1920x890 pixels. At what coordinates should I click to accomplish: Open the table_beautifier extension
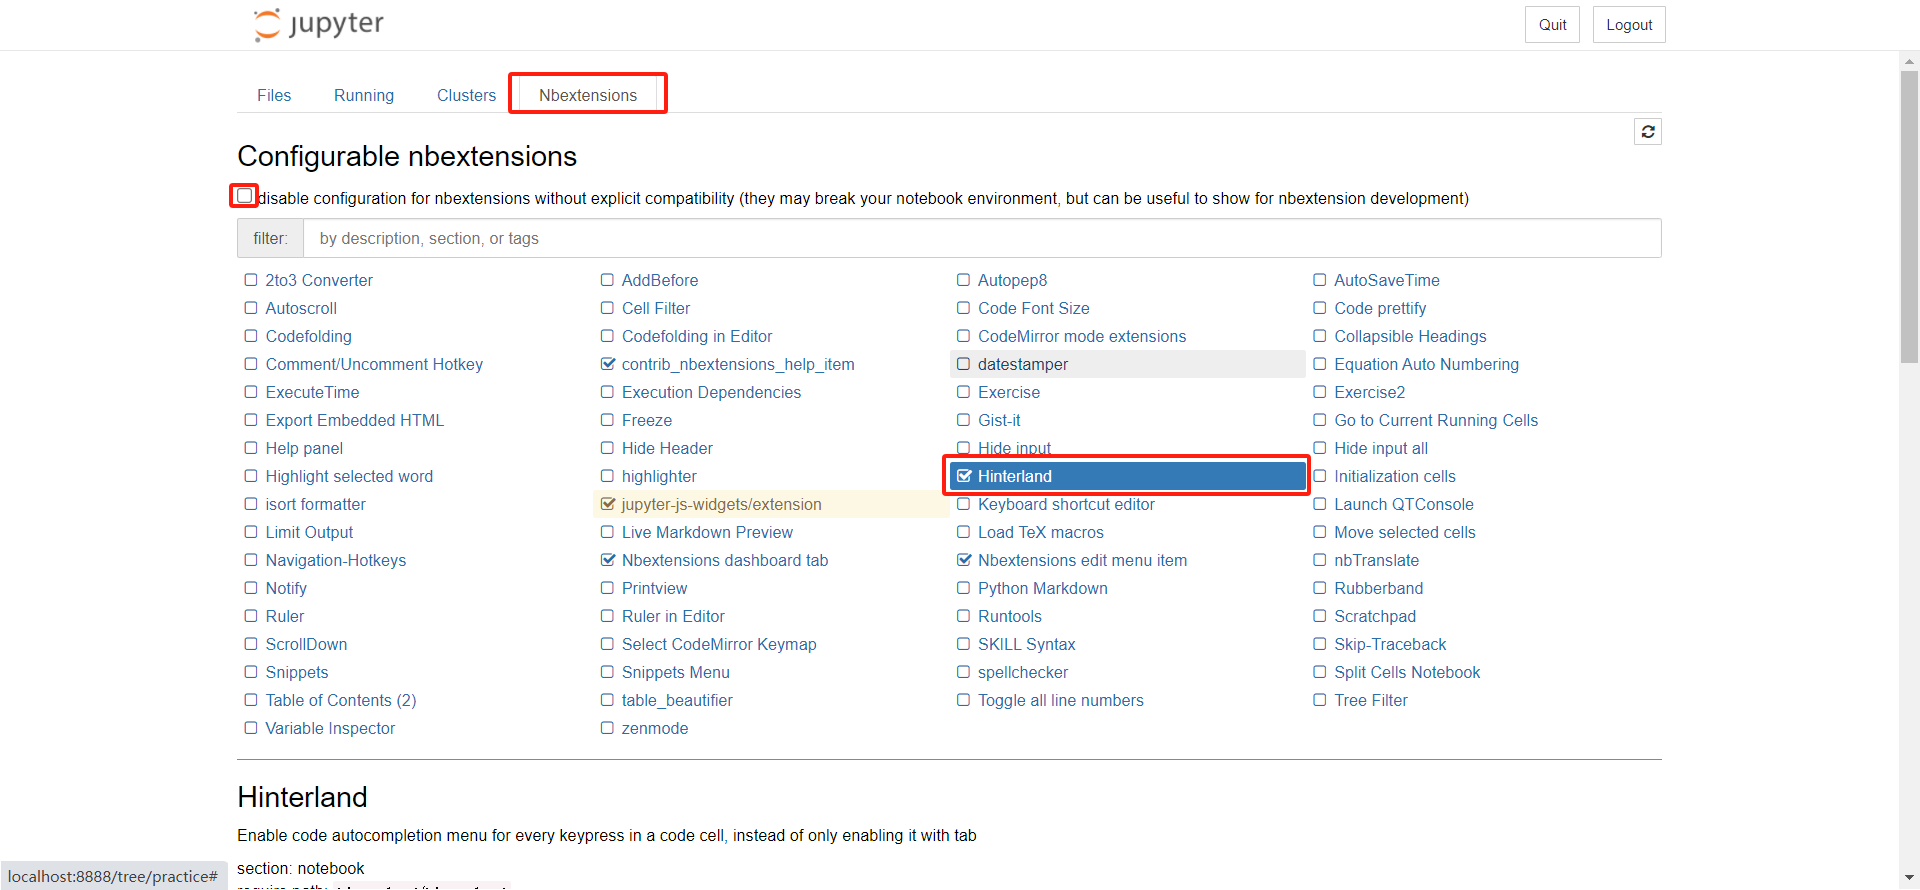(677, 700)
